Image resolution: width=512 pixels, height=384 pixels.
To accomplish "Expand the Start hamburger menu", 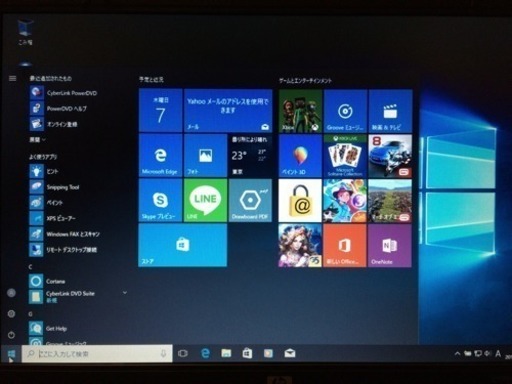I will click(12, 78).
